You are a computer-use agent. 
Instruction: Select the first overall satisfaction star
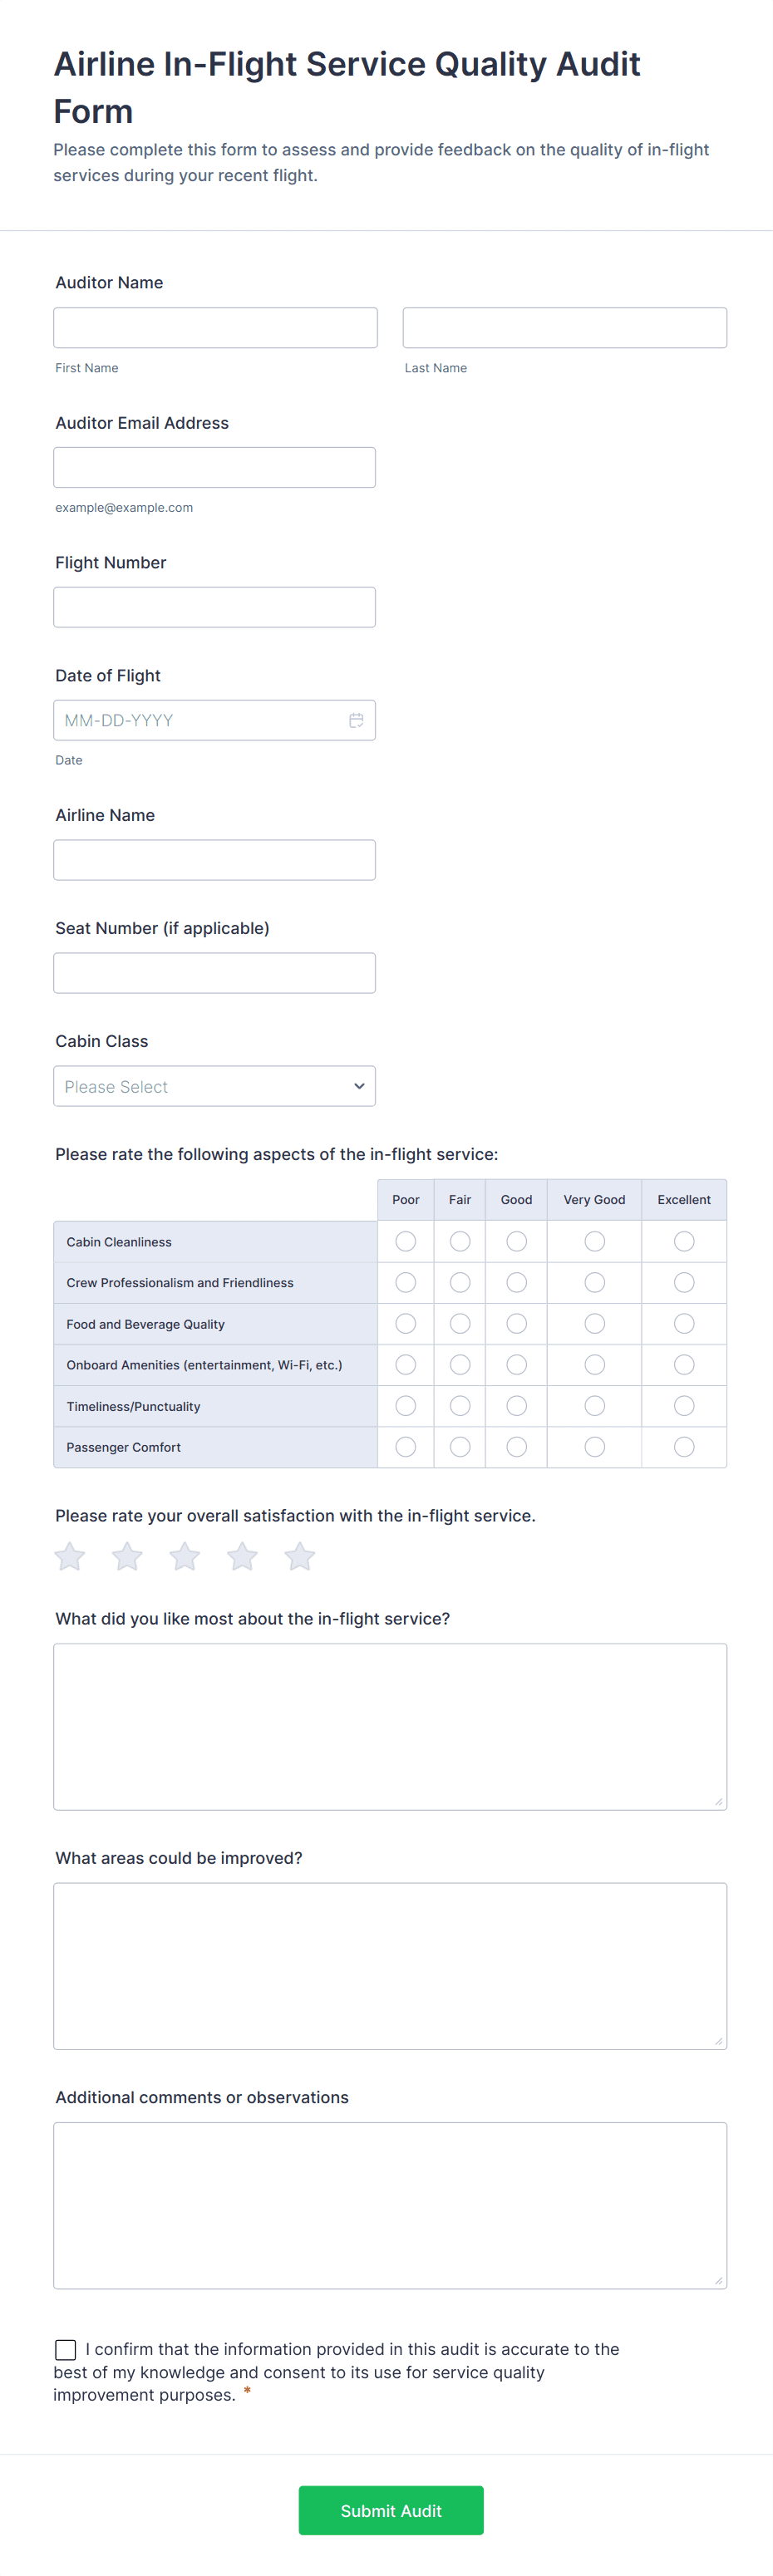70,1556
